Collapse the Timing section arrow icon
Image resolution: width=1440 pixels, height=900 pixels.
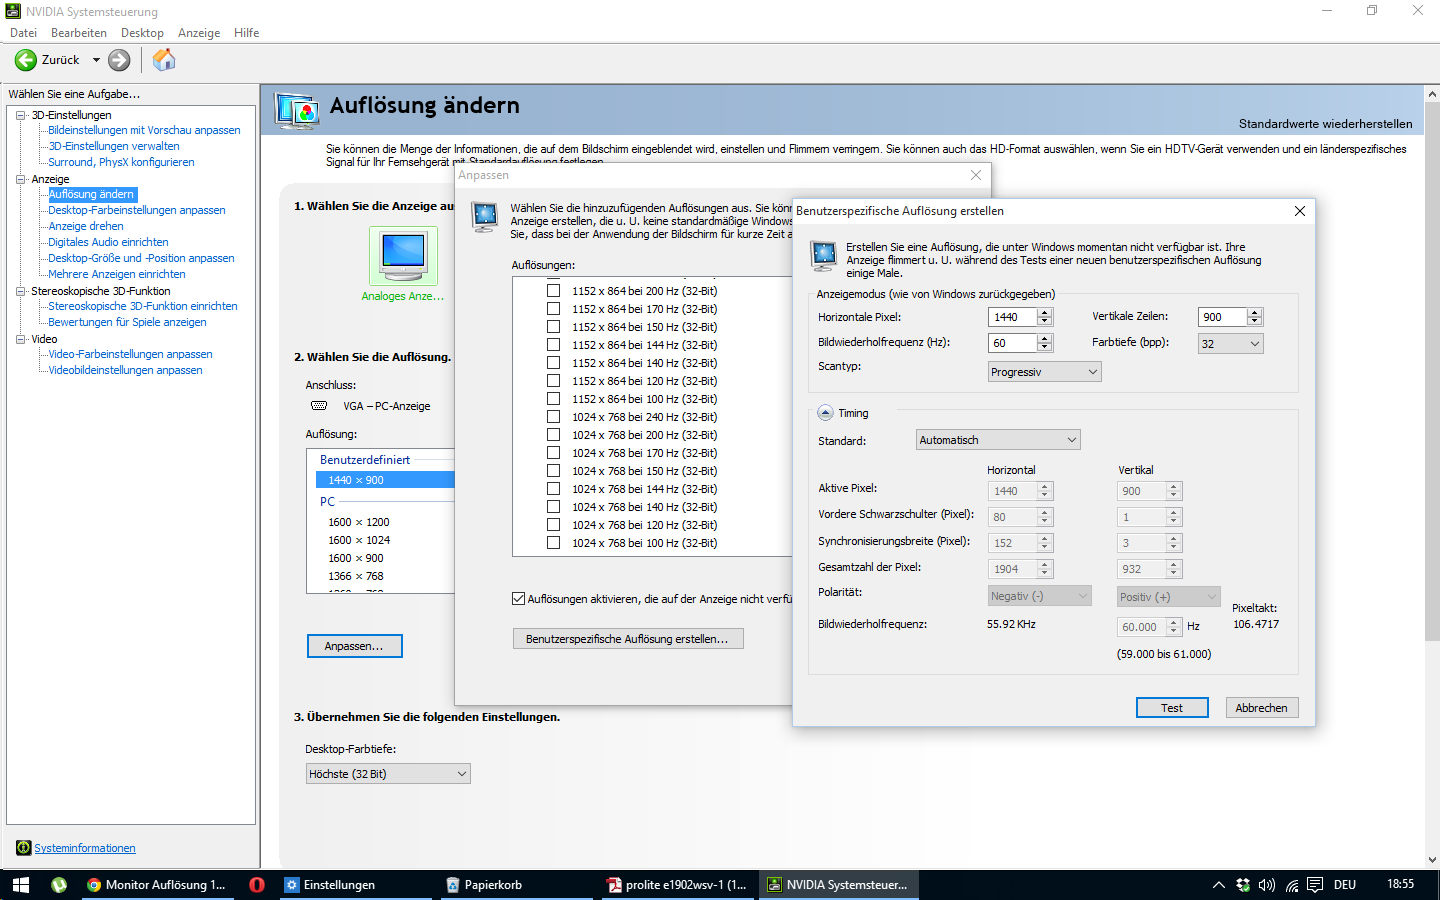[825, 413]
